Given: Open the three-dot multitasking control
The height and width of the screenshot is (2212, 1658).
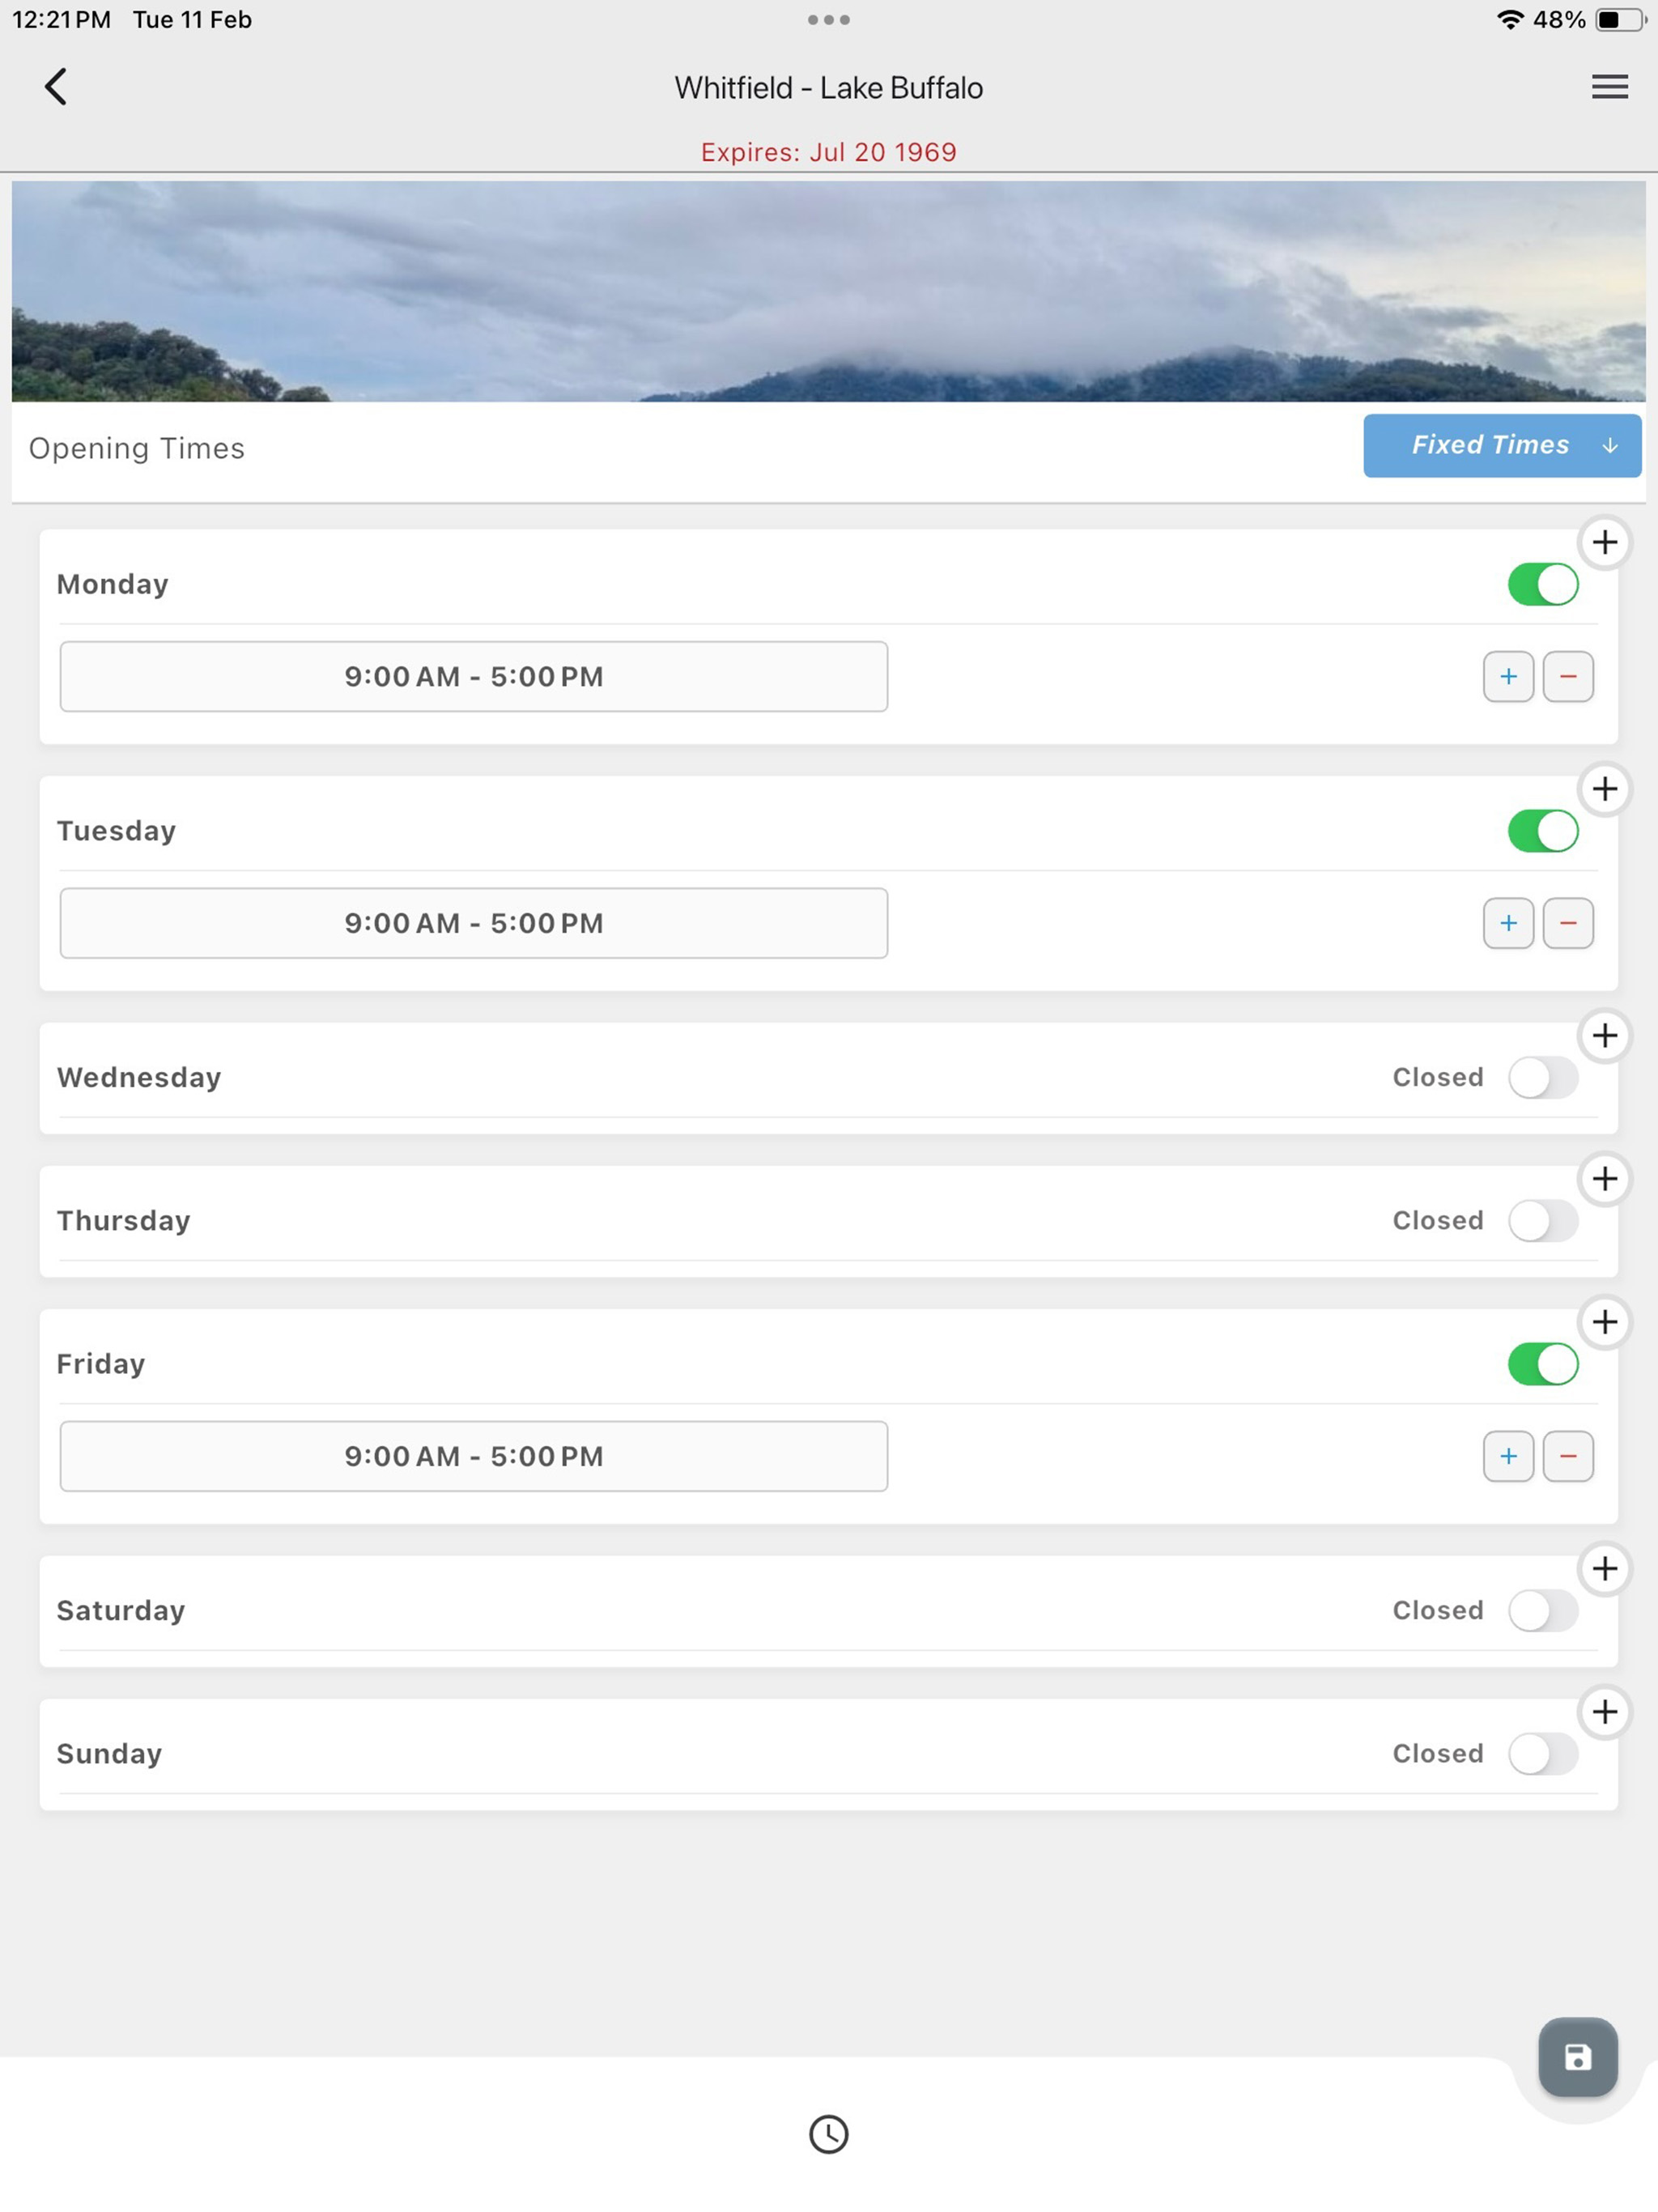Looking at the screenshot, I should point(828,20).
